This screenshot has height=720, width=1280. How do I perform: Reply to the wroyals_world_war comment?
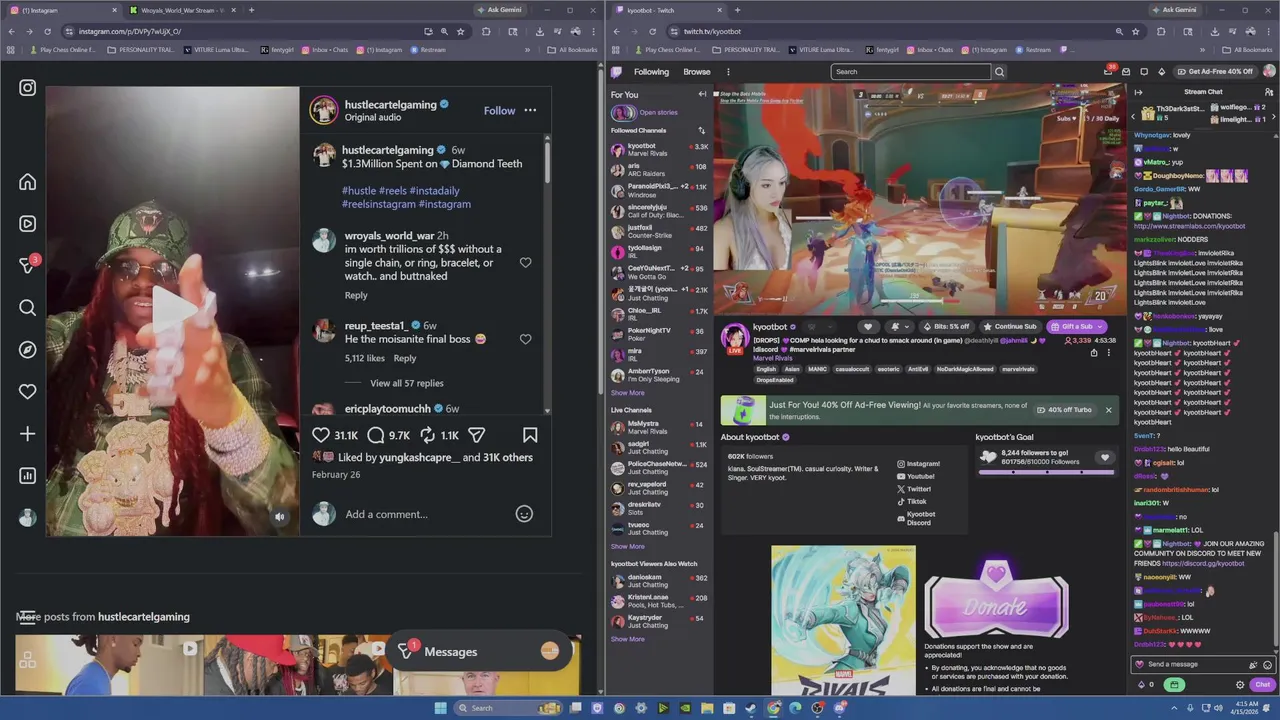(356, 295)
